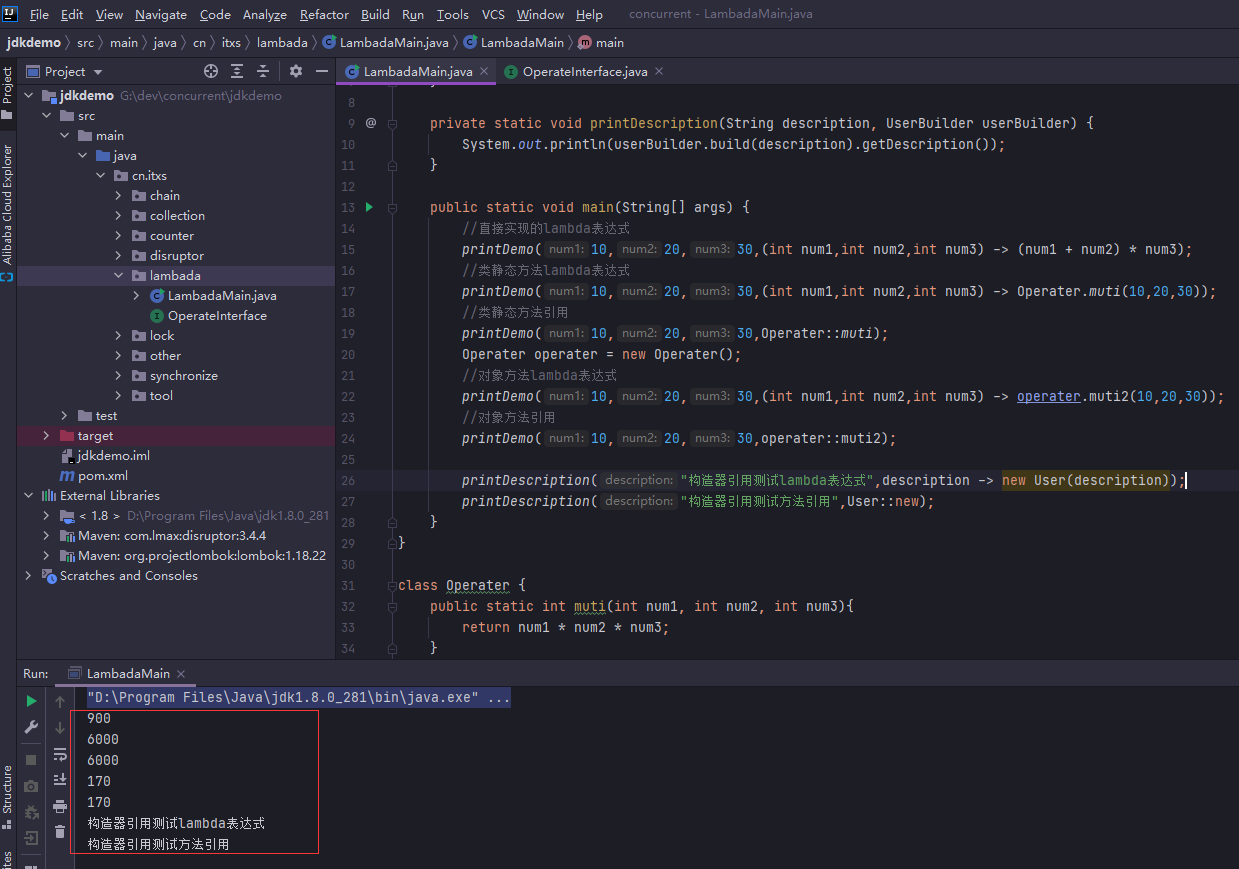Clear all console output trash icon

click(60, 831)
